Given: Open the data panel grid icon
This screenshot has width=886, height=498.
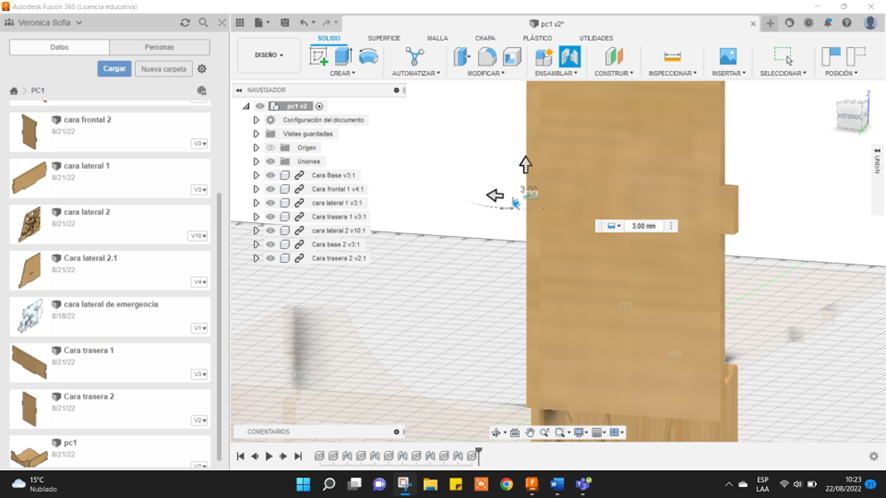Looking at the screenshot, I should (240, 23).
